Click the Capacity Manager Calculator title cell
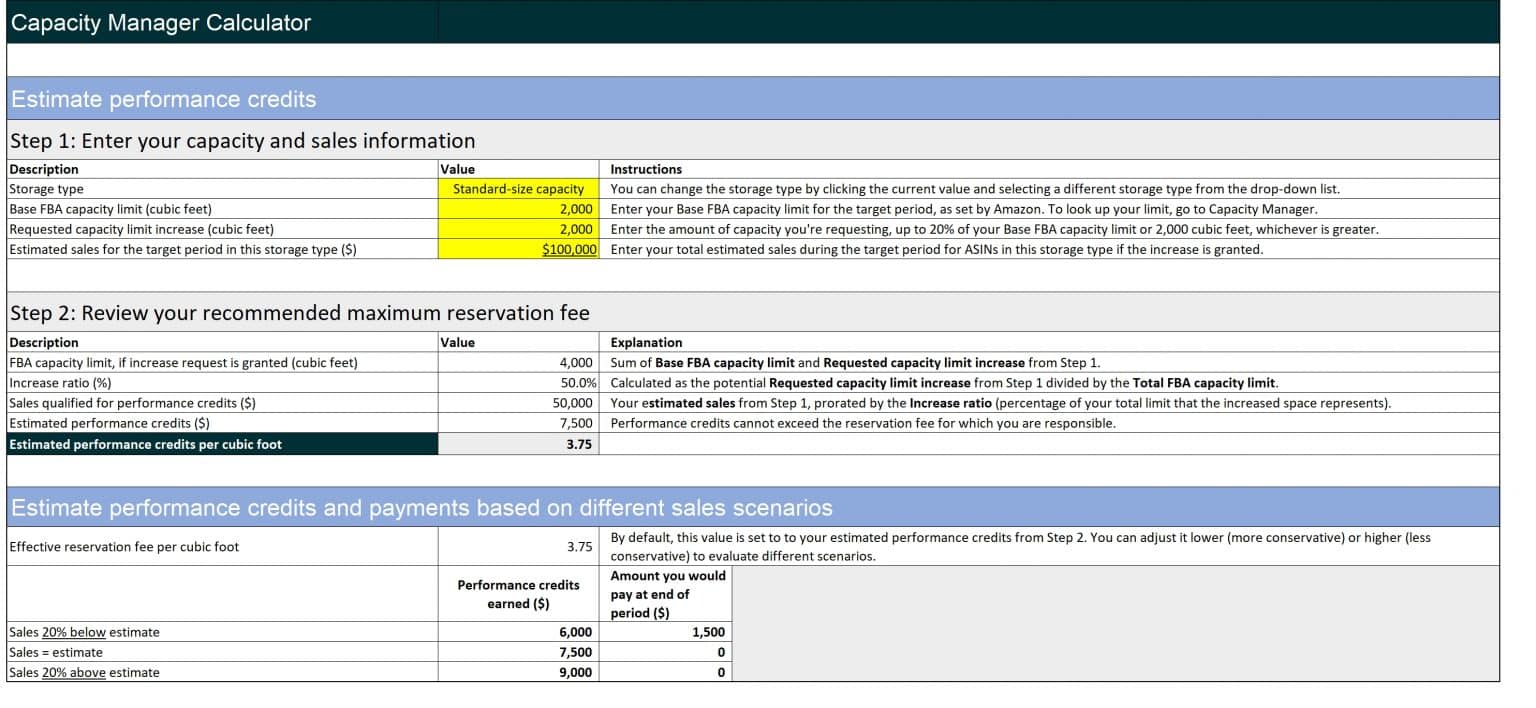The width and height of the screenshot is (1536, 708). 221,23
